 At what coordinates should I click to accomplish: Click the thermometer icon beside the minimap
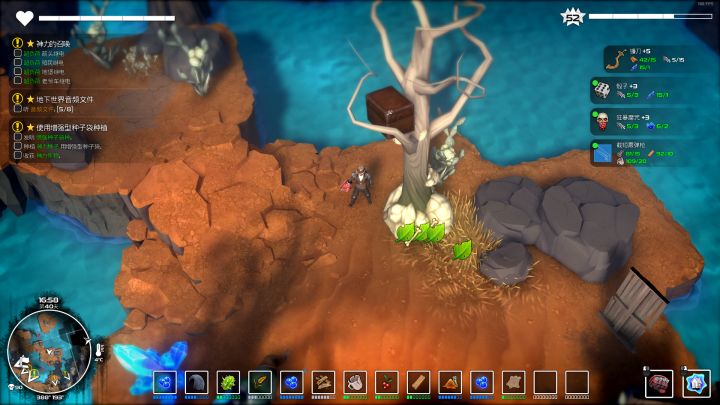click(x=99, y=350)
